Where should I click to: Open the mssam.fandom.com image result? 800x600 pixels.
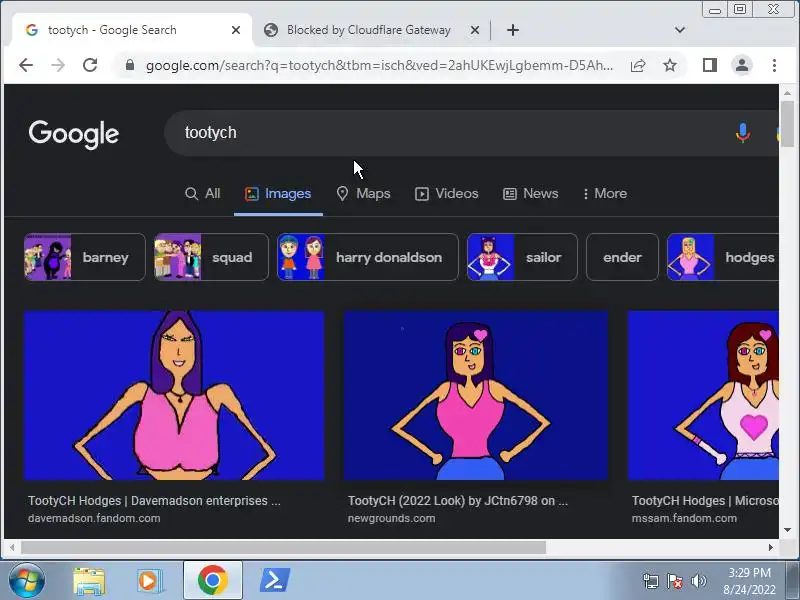click(703, 395)
